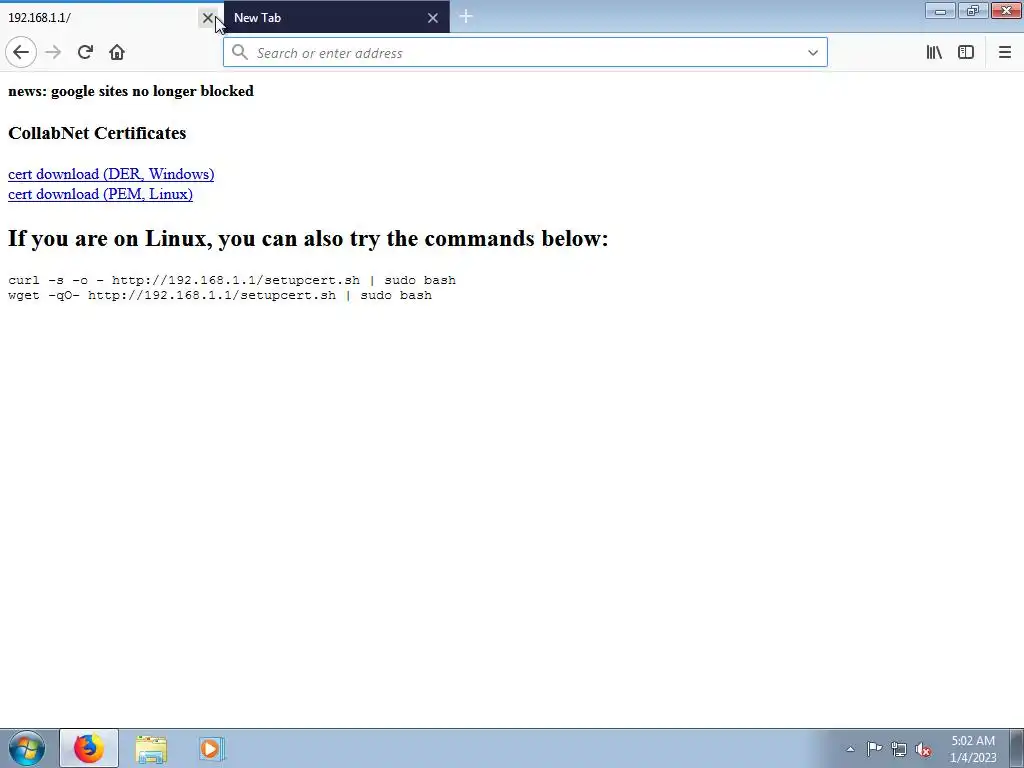Click the google sites news line

(x=131, y=91)
